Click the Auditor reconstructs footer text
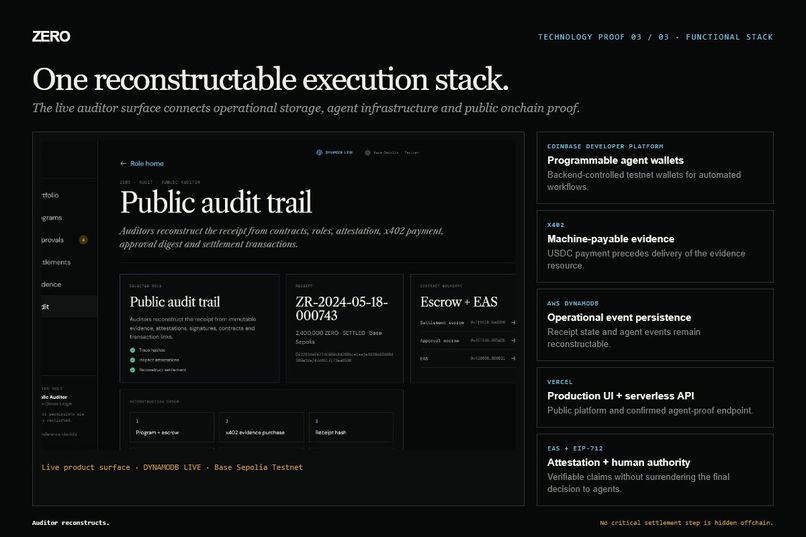Viewport: 806px width, 537px height. [70, 523]
